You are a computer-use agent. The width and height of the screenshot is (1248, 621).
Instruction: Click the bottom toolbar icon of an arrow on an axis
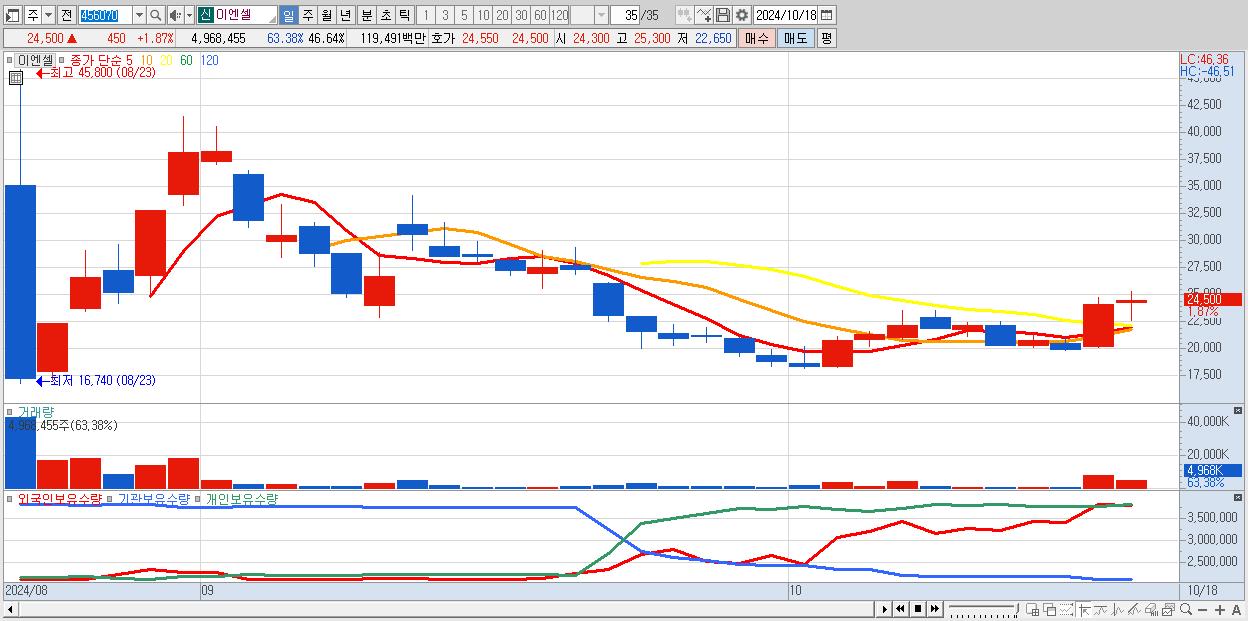pos(1084,609)
